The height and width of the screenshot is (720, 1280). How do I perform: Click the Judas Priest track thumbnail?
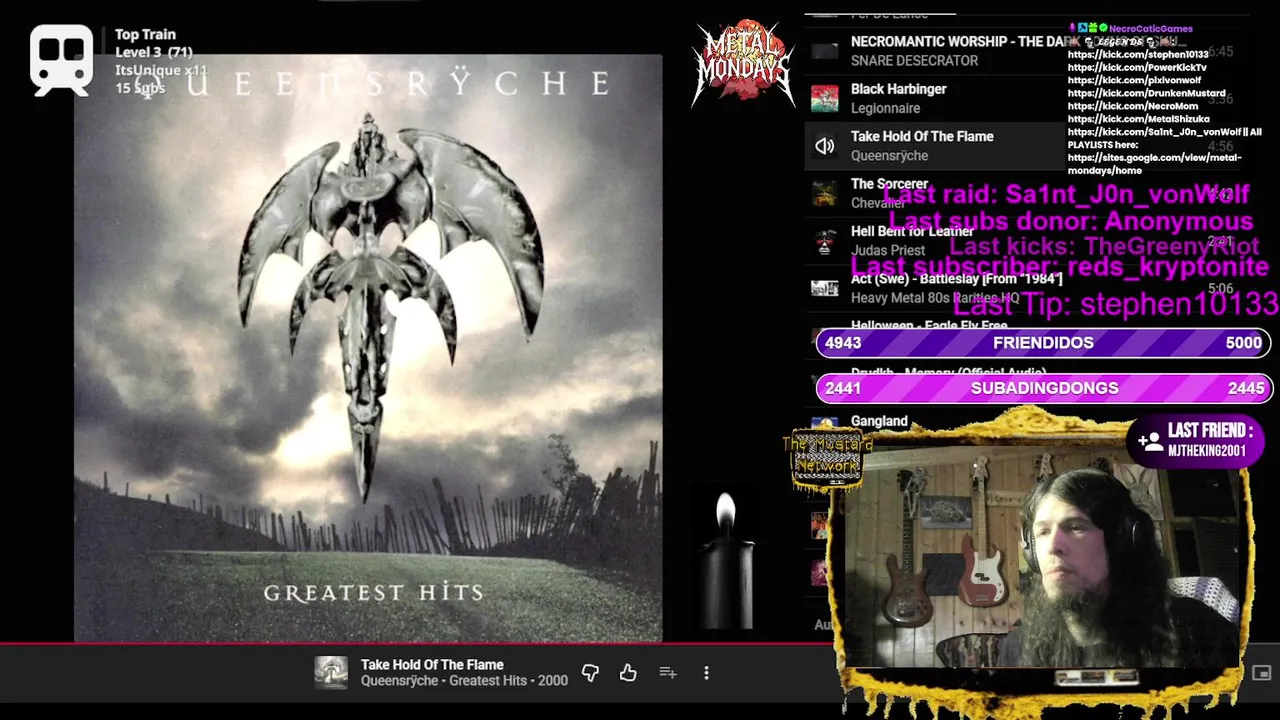[x=824, y=241]
